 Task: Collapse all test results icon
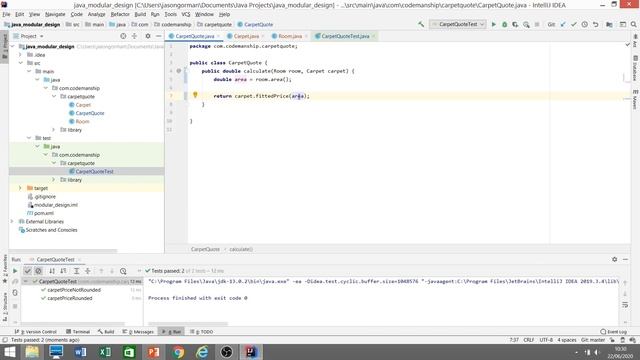click(x=88, y=271)
